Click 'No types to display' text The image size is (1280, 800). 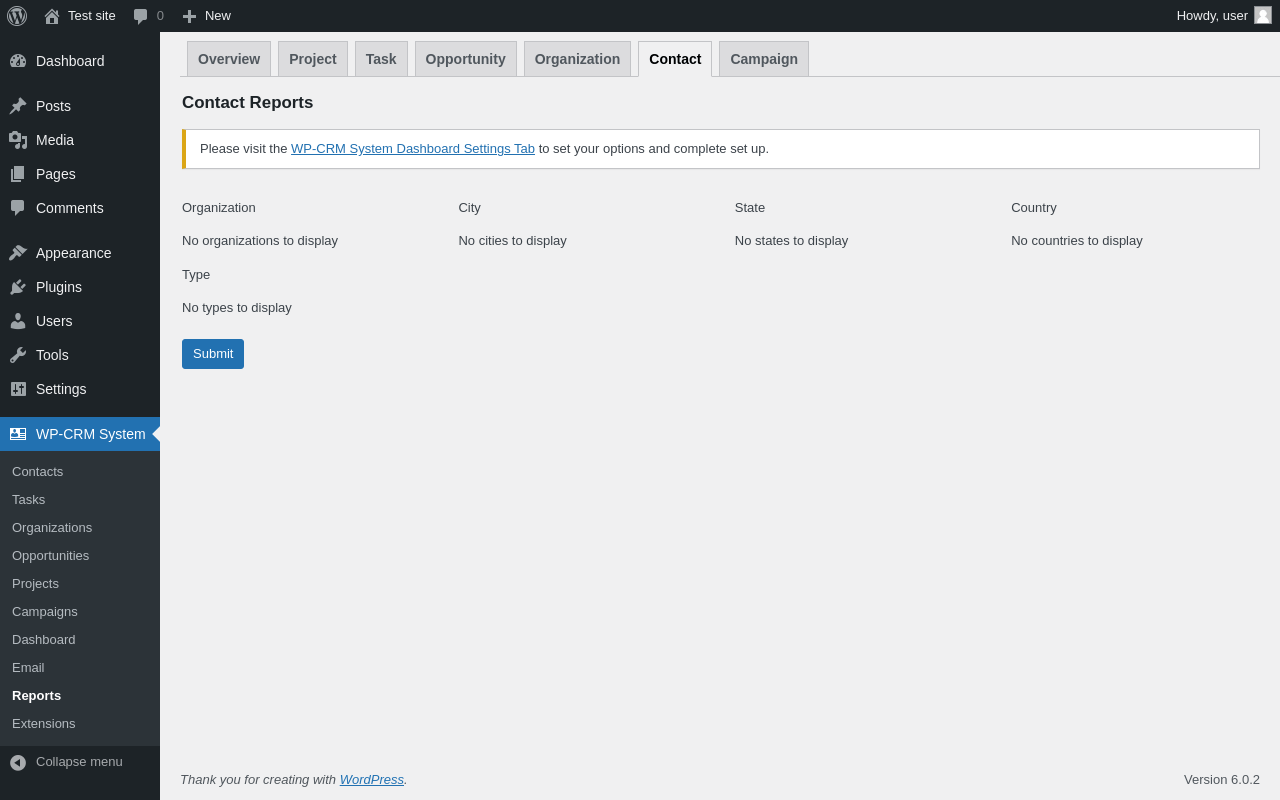[237, 308]
